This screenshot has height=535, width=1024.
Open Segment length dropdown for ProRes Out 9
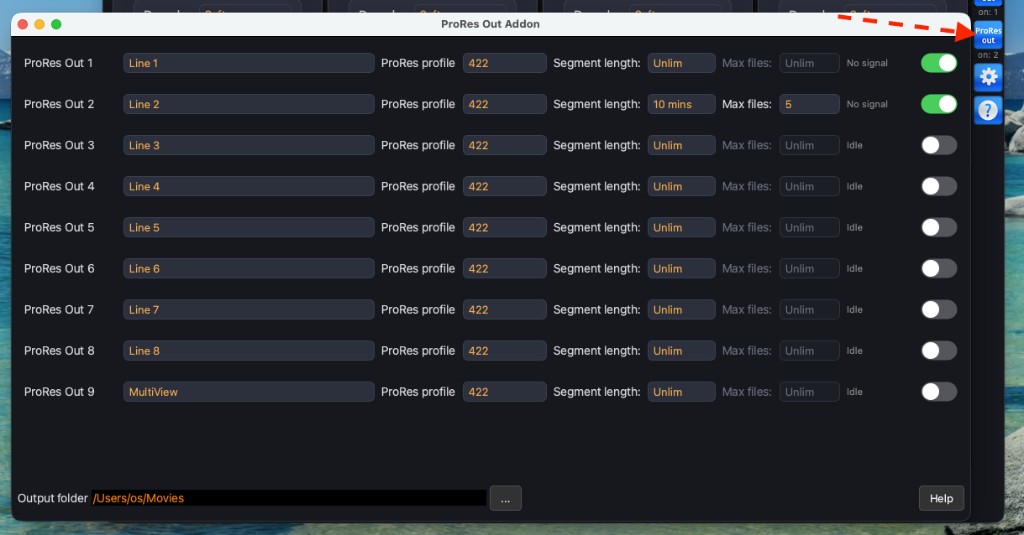[x=681, y=392]
